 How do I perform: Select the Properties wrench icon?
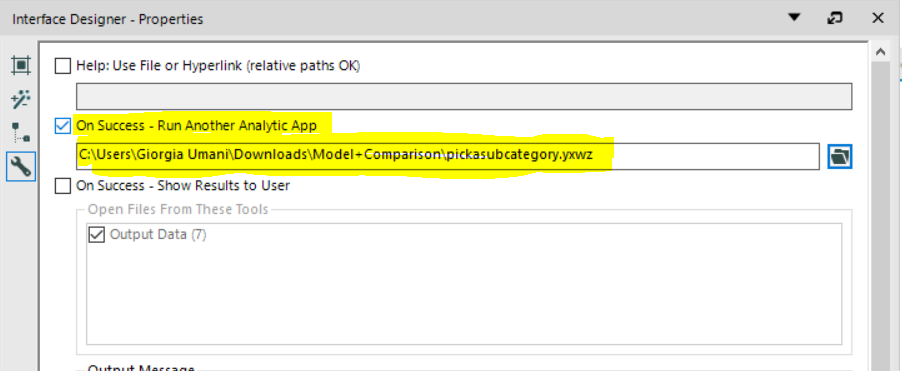pos(21,166)
